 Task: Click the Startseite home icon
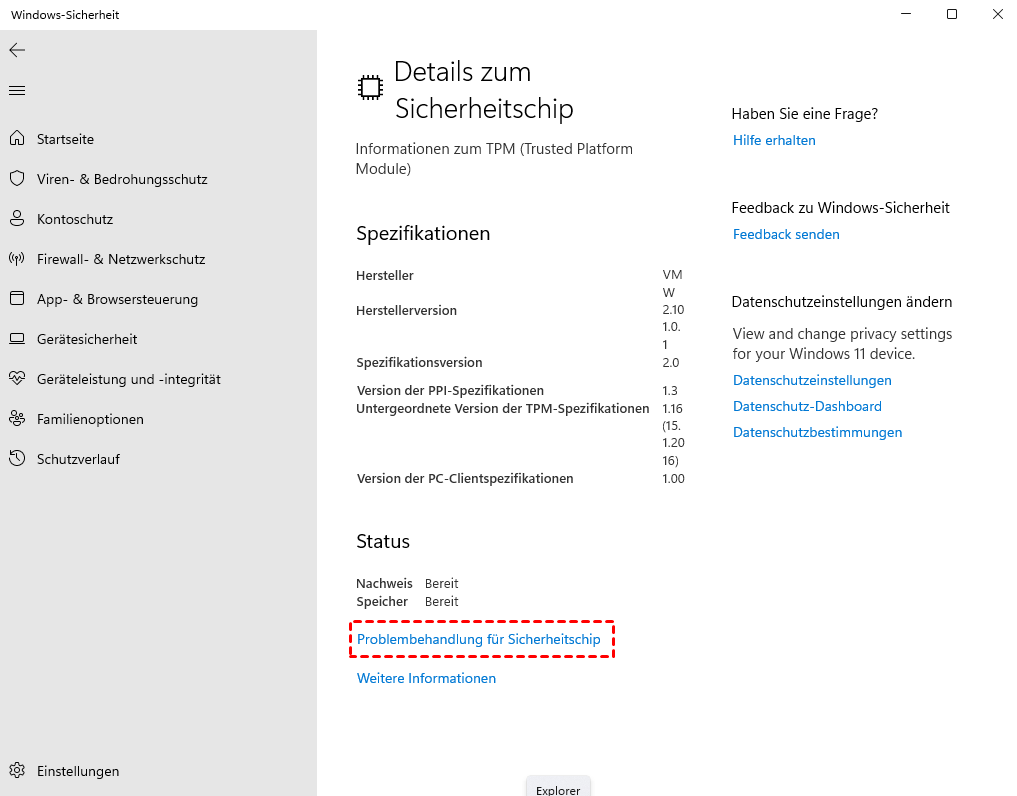[x=17, y=138]
